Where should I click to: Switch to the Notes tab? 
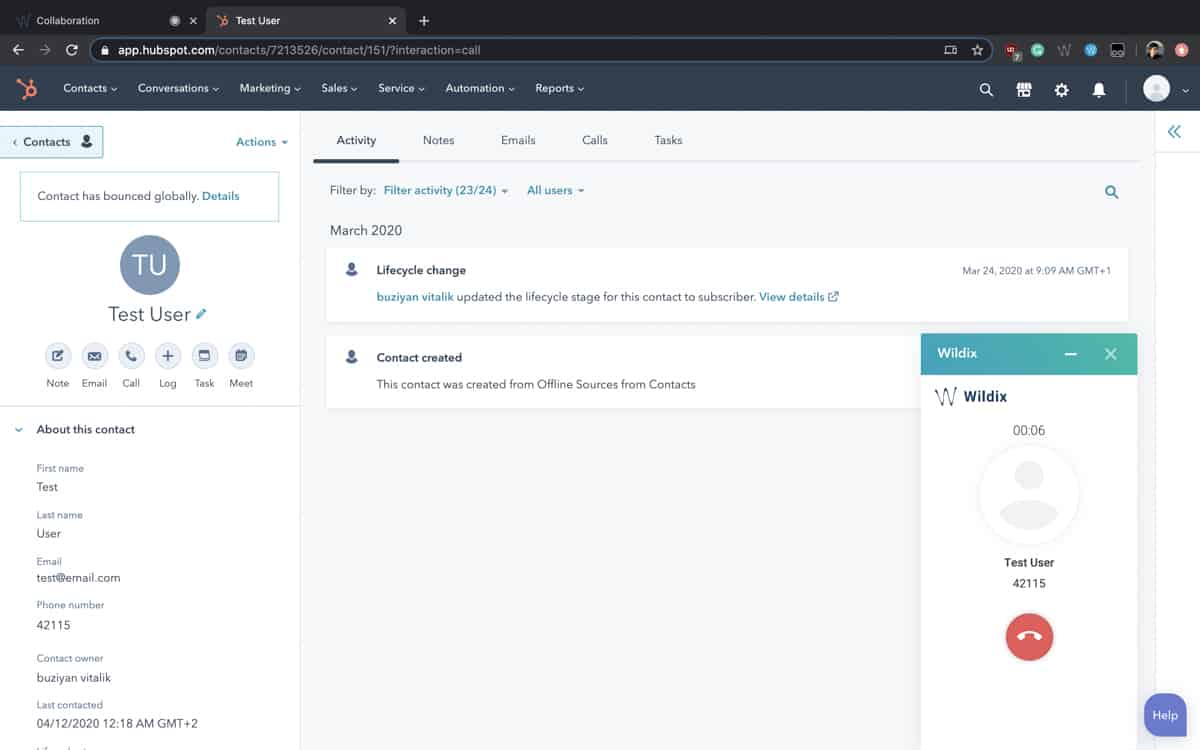[x=438, y=140]
